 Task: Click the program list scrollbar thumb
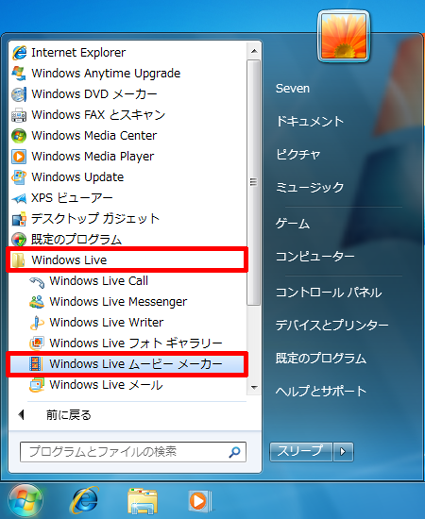tap(254, 182)
